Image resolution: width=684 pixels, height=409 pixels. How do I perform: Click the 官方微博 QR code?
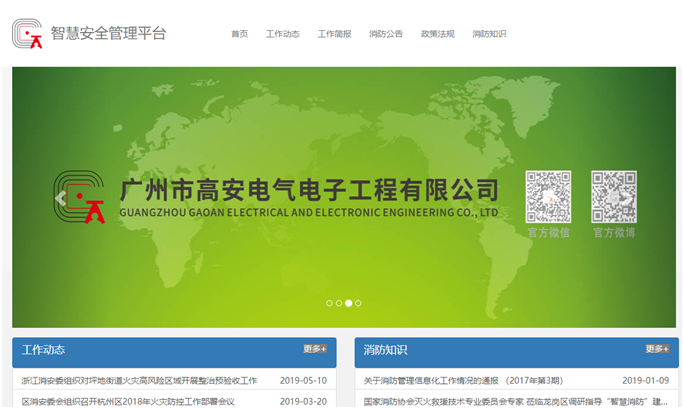pos(613,197)
